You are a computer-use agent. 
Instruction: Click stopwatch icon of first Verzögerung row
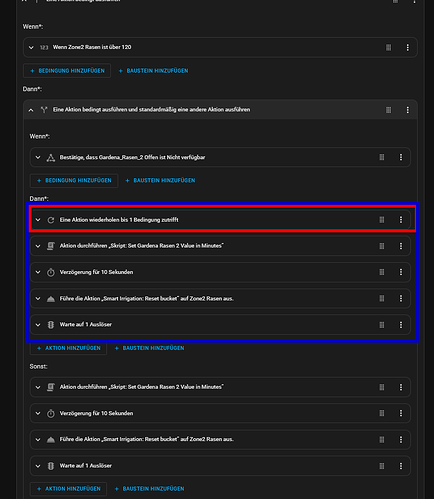tap(51, 272)
